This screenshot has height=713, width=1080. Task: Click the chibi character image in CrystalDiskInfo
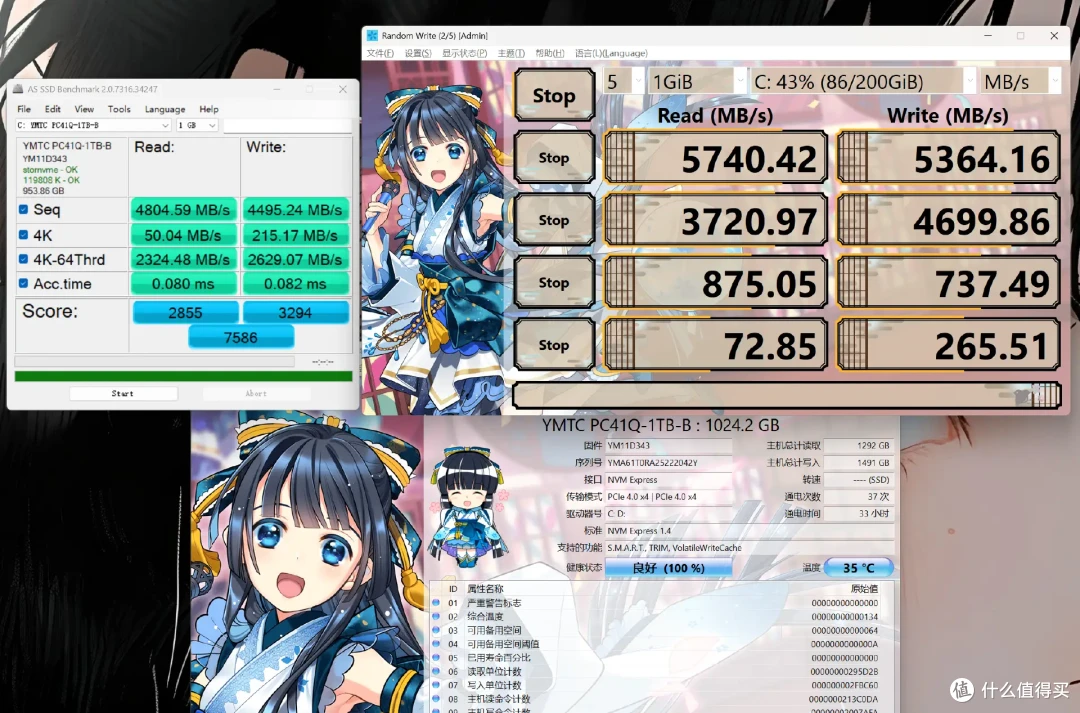point(468,506)
